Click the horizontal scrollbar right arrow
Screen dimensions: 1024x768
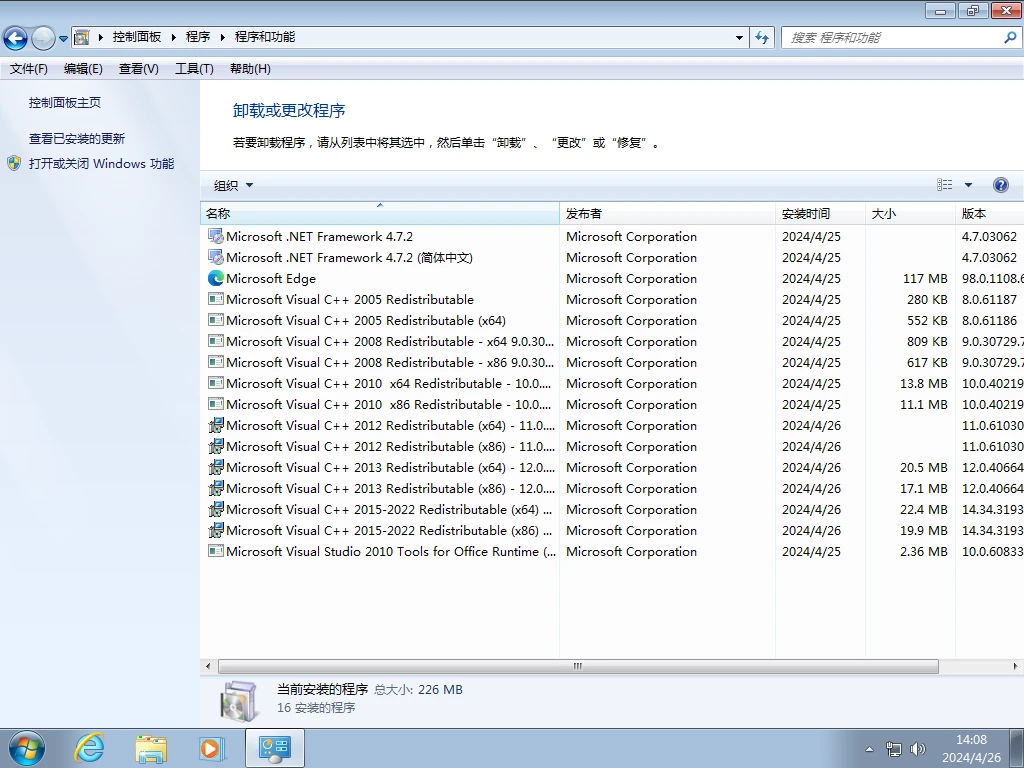tap(1015, 666)
